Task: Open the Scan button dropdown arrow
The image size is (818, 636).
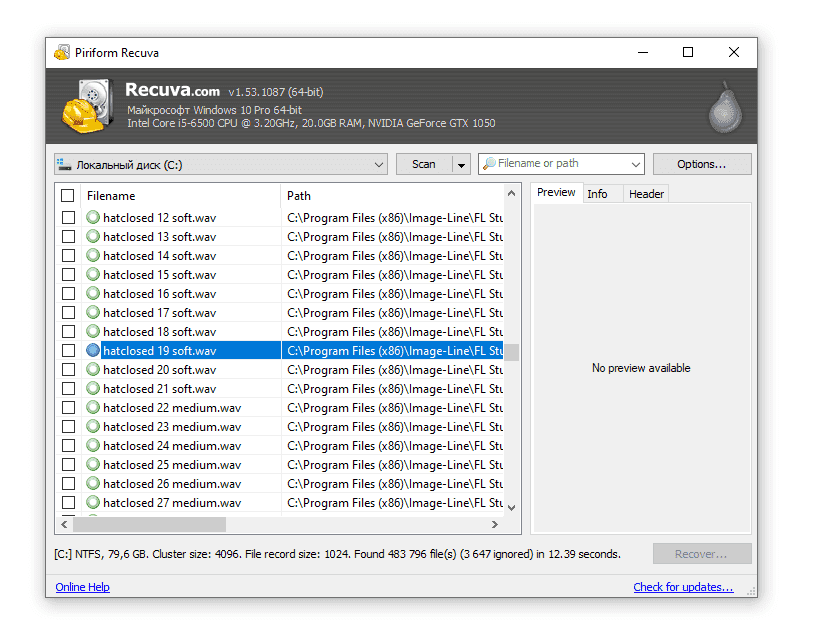Action: pos(461,164)
